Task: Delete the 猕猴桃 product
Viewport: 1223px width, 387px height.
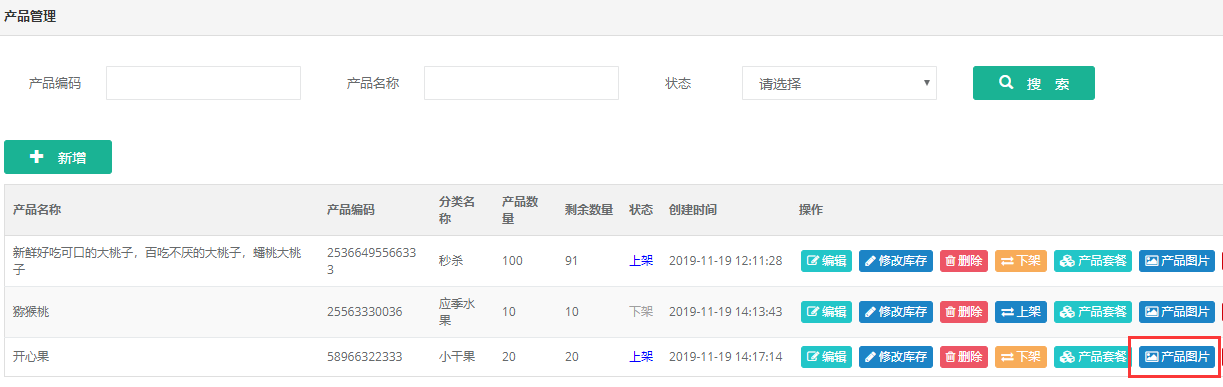Action: tap(963, 312)
